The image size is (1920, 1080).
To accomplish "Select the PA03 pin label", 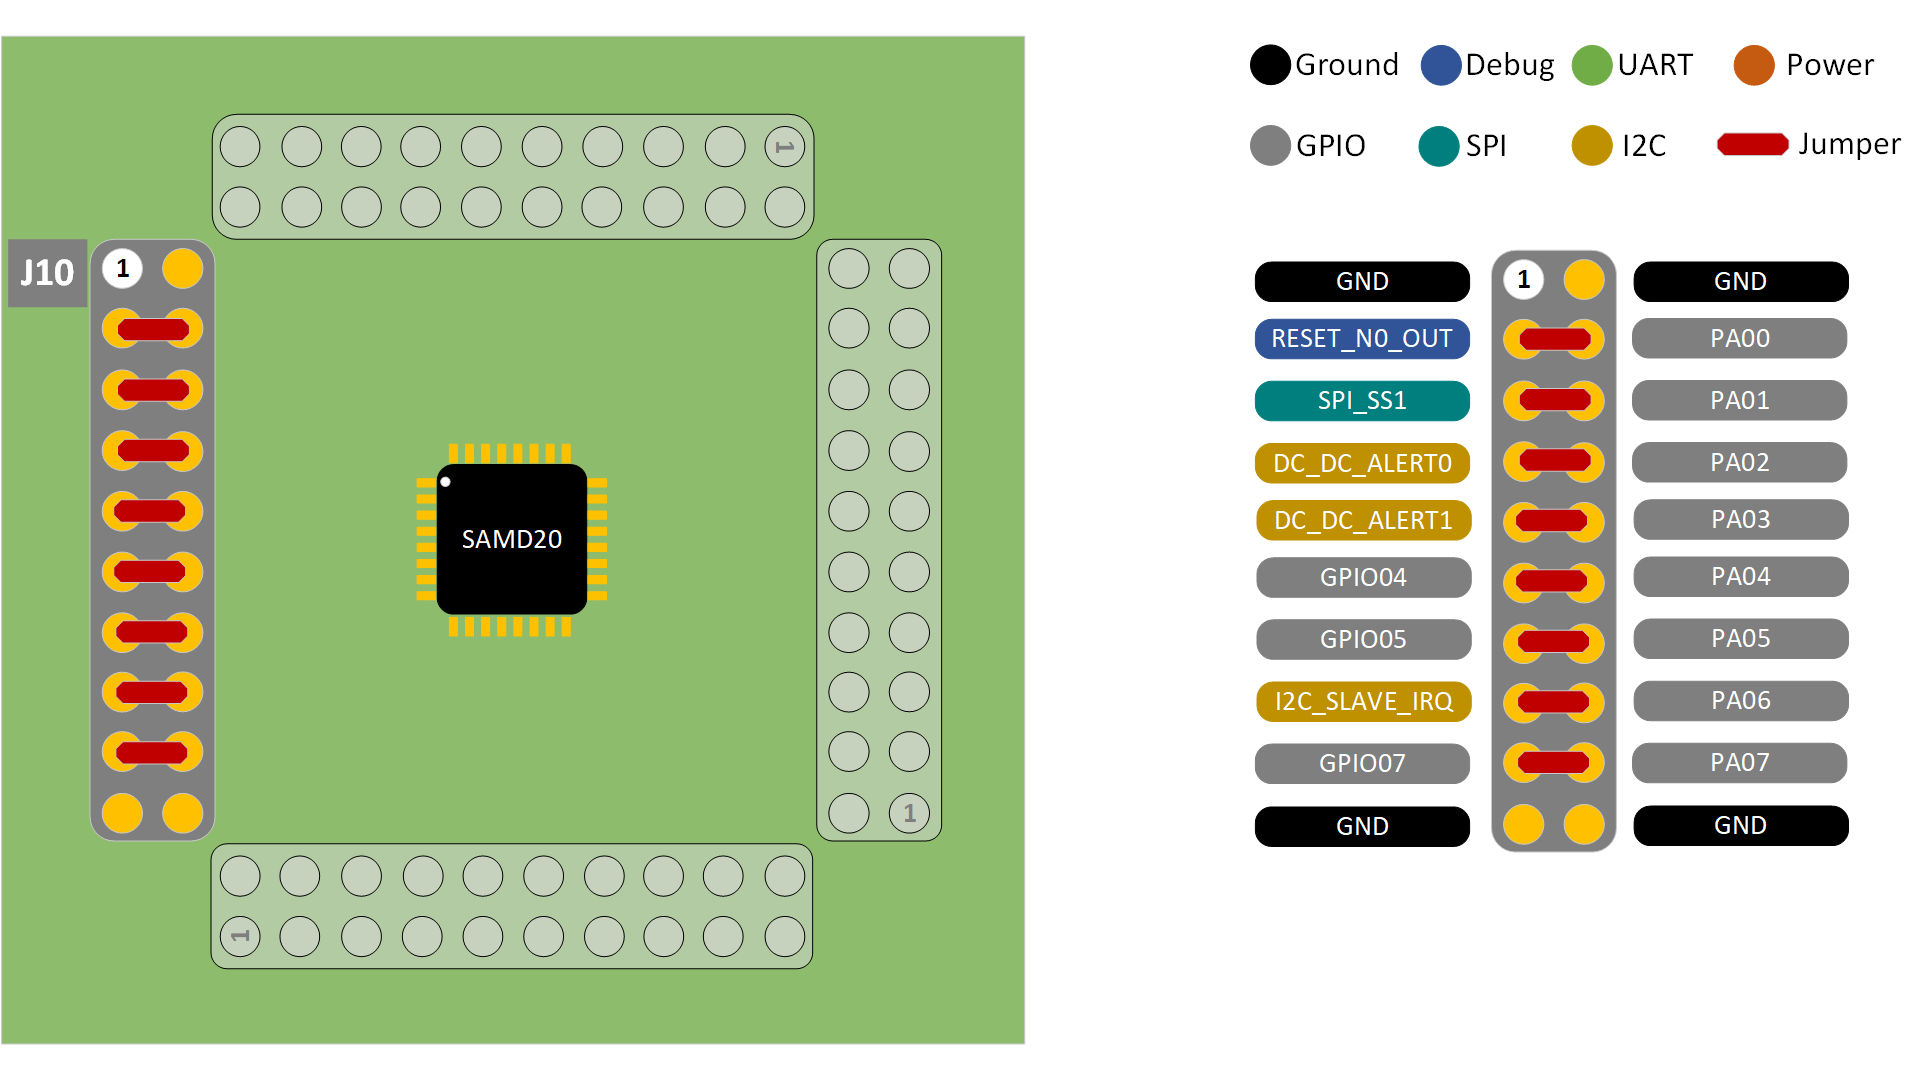I will point(1739,519).
